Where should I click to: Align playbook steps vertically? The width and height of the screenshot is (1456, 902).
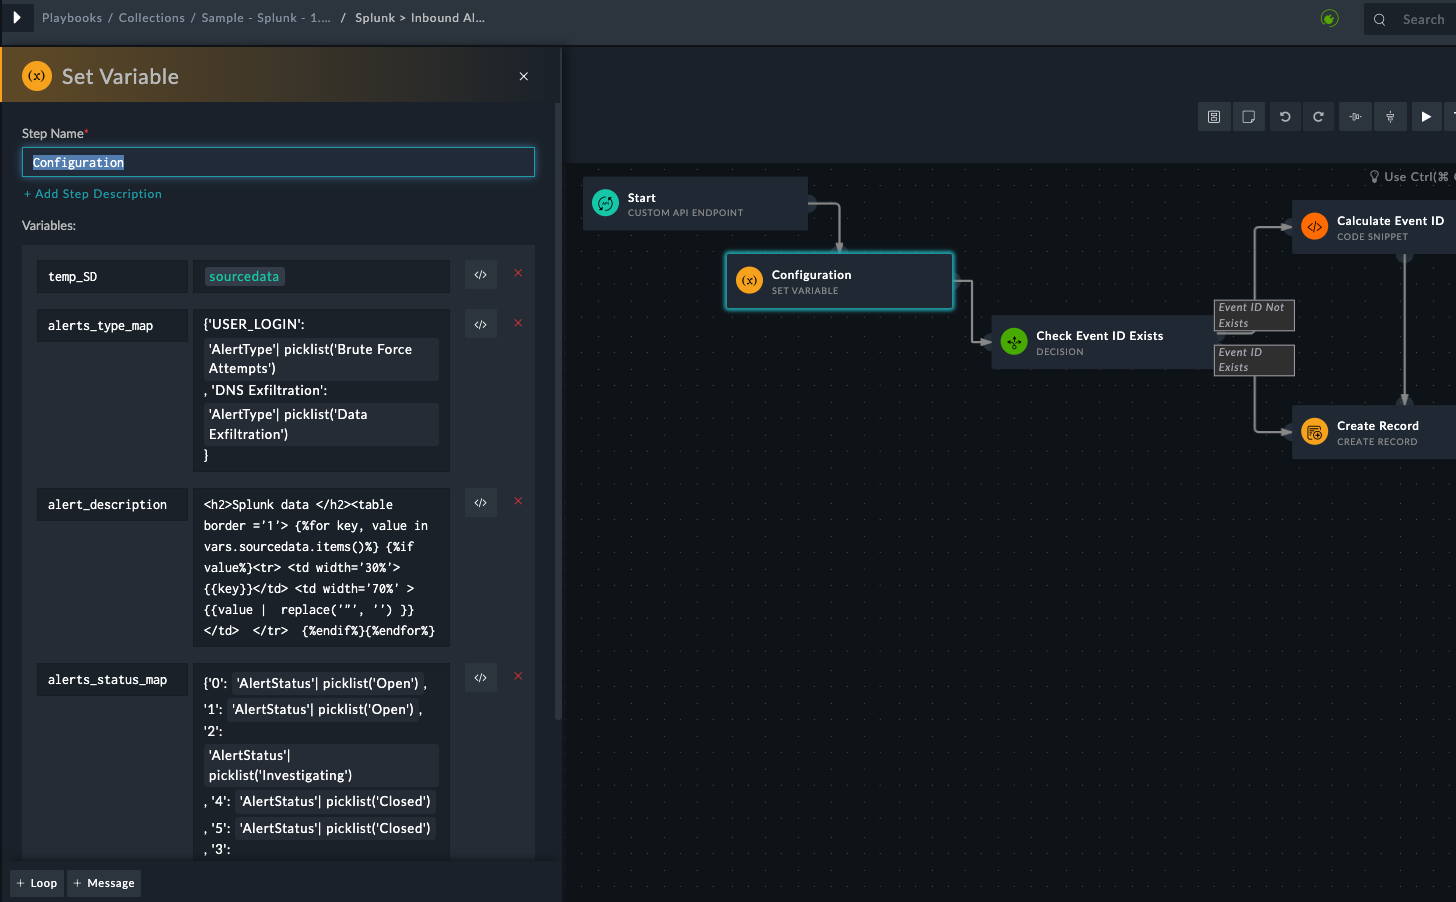click(1390, 117)
